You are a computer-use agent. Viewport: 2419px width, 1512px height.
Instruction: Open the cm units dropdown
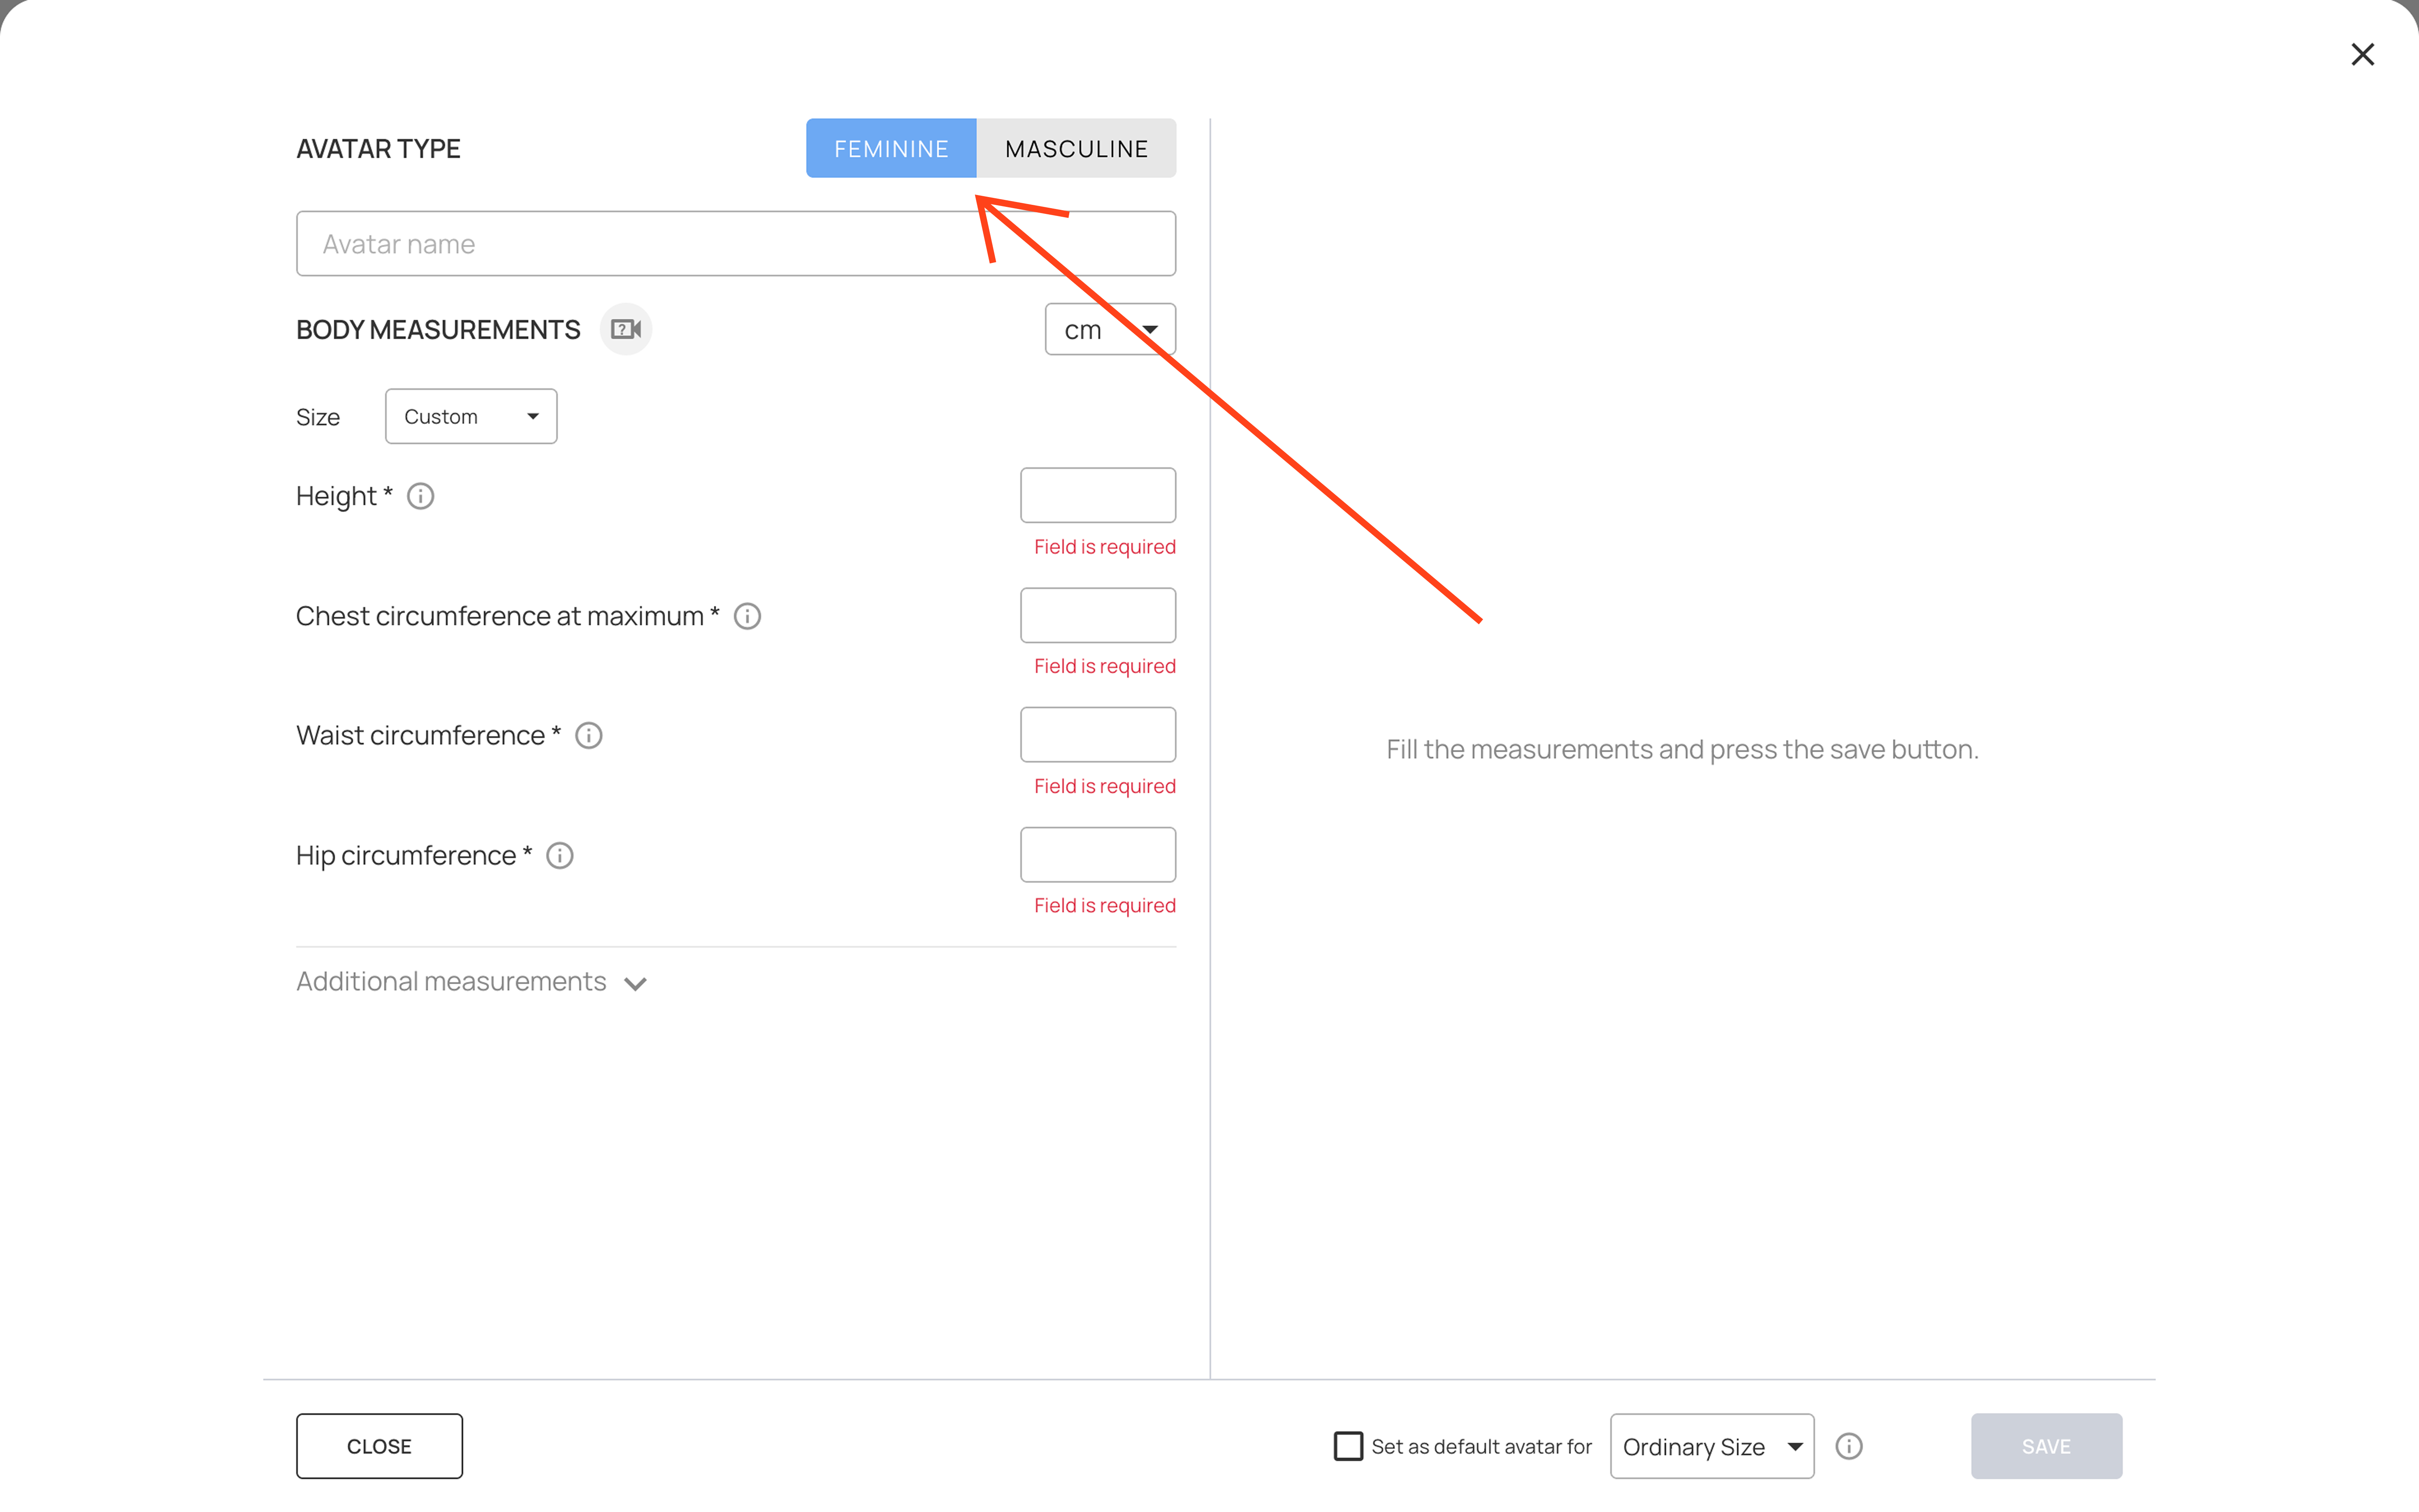coord(1110,329)
